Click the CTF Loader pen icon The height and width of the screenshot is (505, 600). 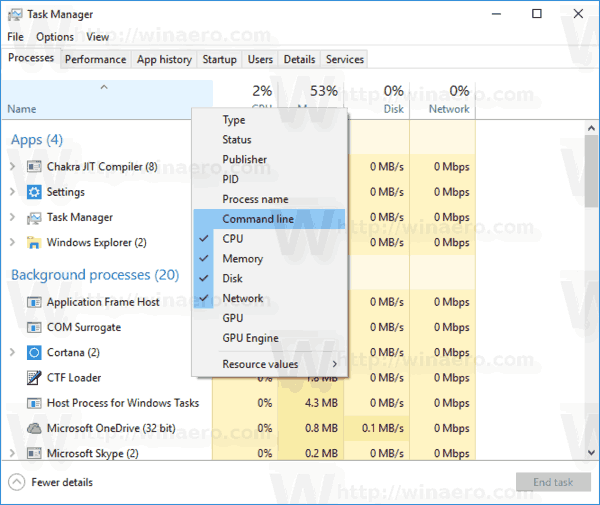(x=34, y=378)
